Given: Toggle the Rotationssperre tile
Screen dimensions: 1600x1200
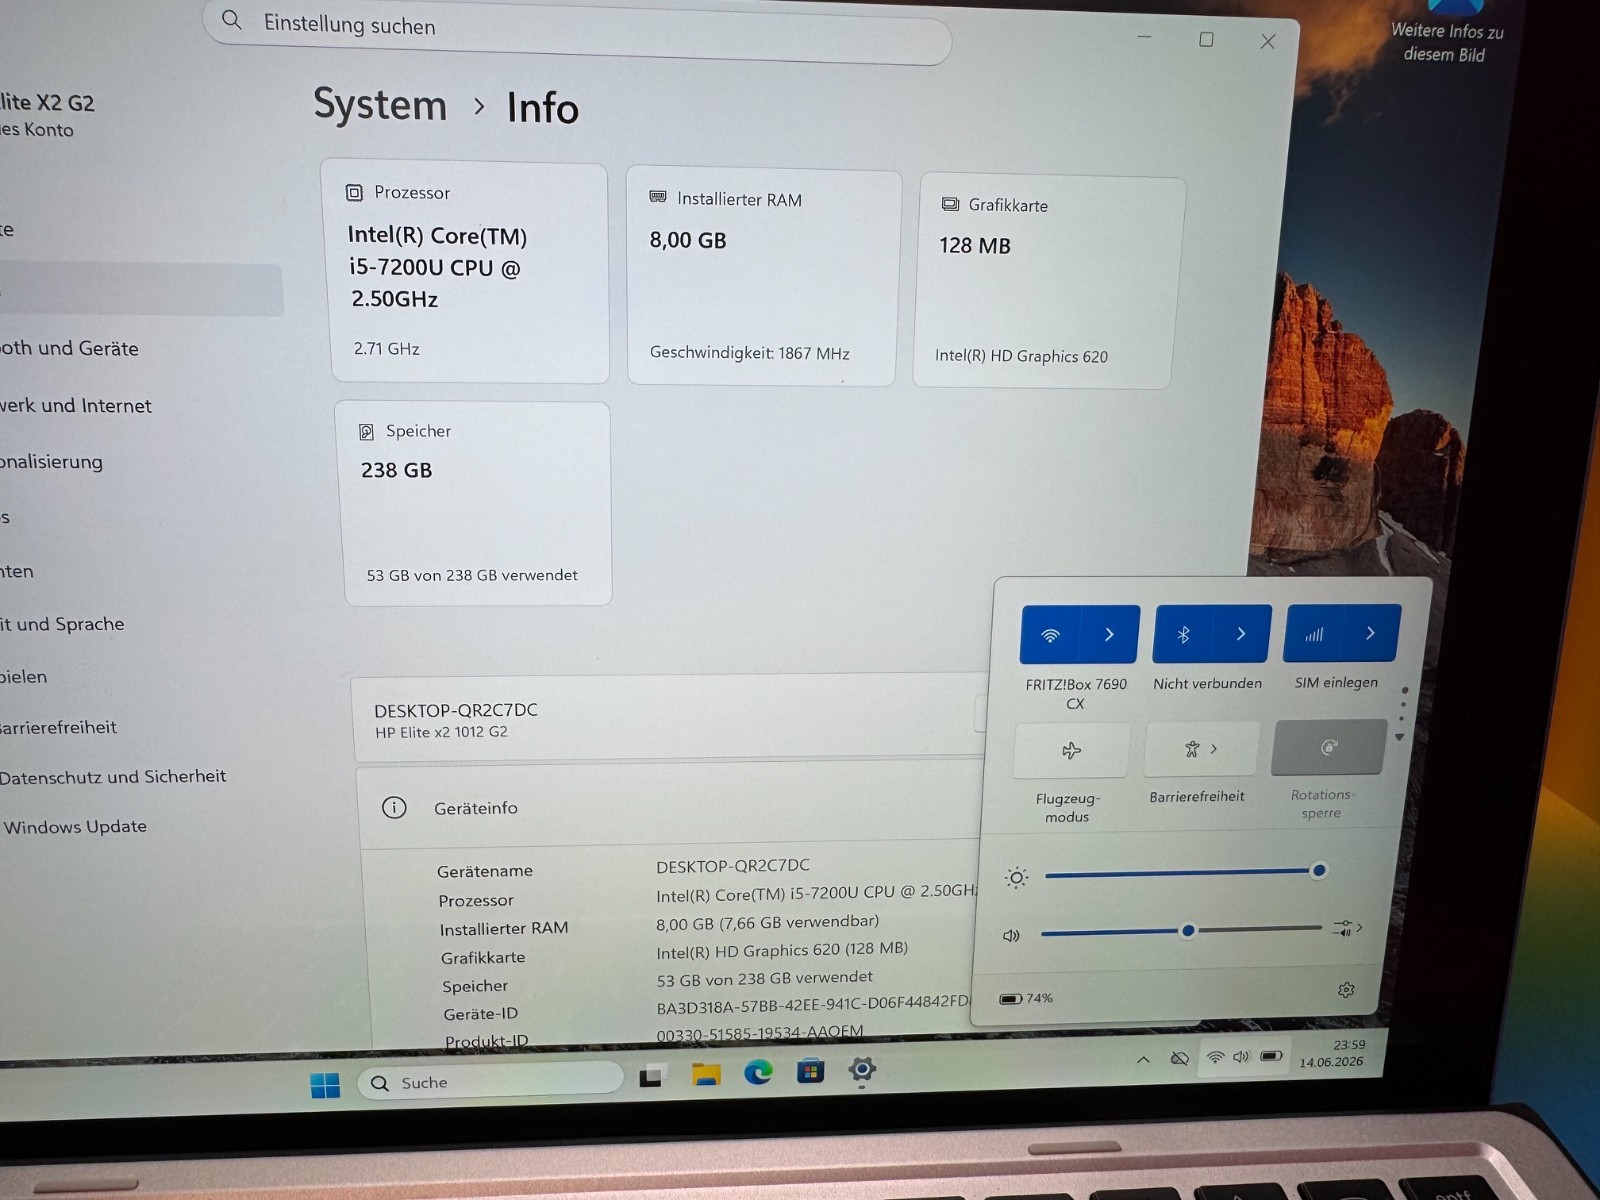Looking at the screenshot, I should (x=1329, y=747).
